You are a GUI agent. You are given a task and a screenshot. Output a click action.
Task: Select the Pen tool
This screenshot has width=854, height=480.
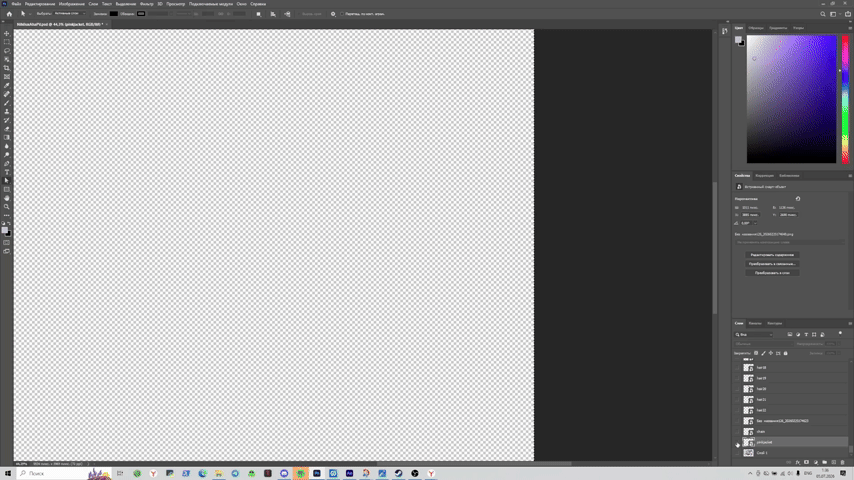(x=7, y=163)
